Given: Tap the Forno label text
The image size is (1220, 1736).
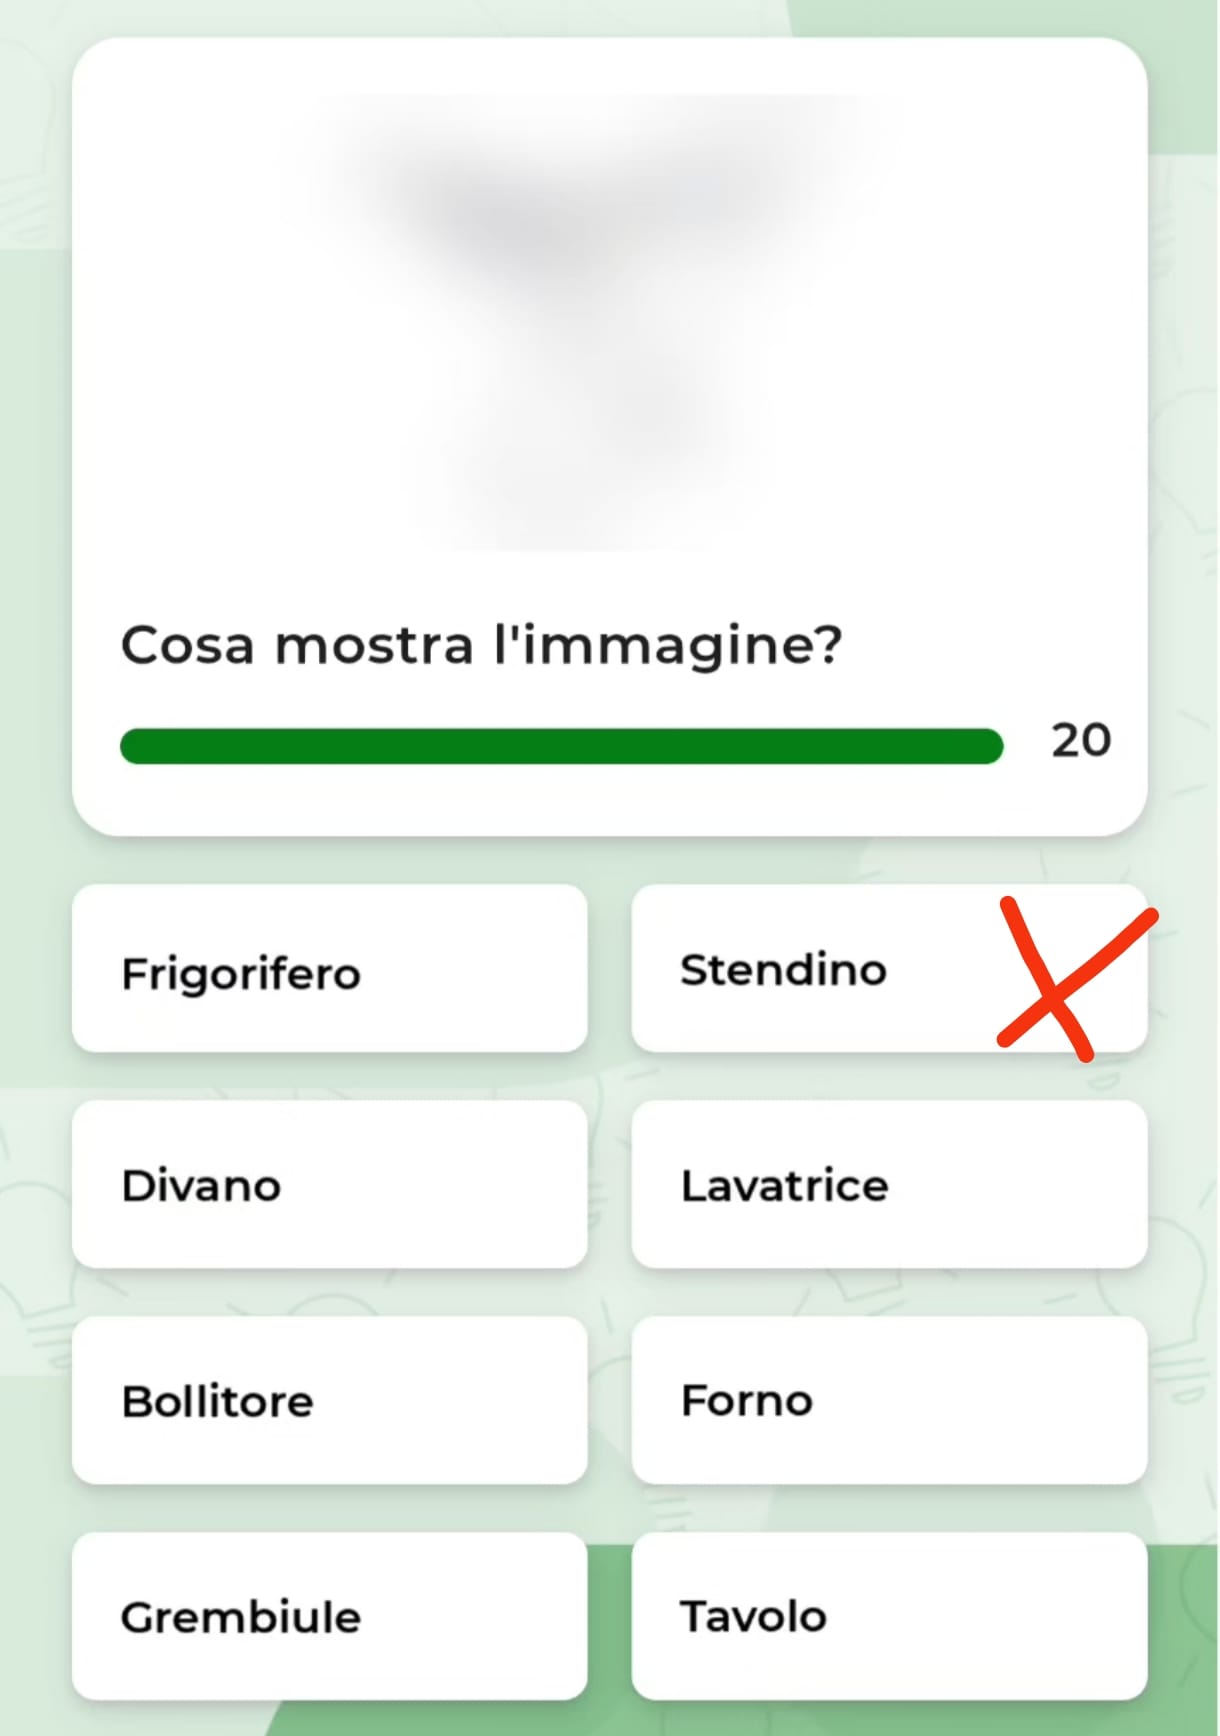Looking at the screenshot, I should click(747, 1401).
